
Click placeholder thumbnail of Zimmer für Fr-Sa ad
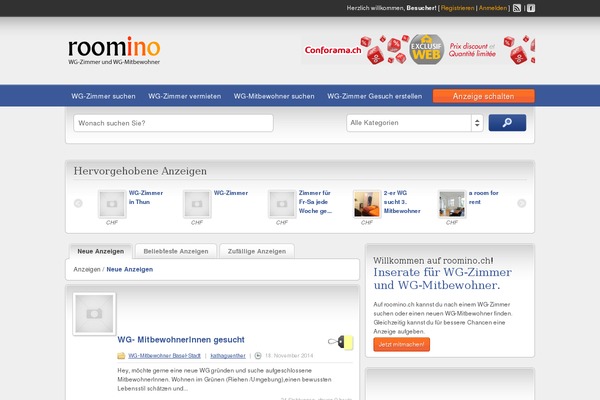coord(282,204)
